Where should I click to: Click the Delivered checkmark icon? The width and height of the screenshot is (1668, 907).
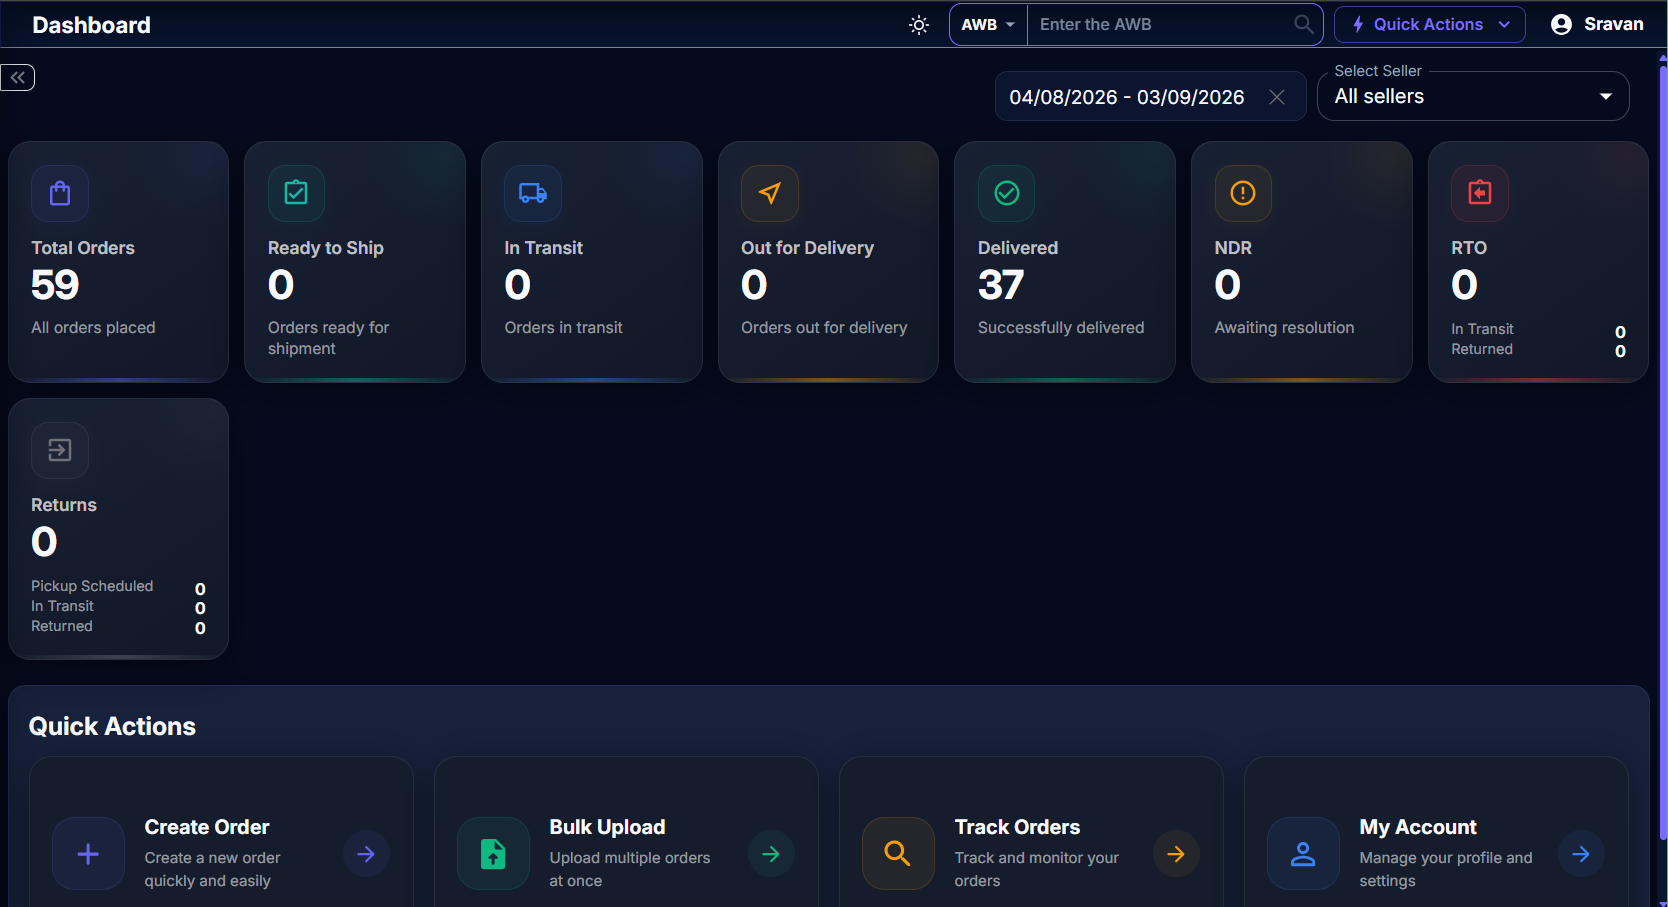coord(1007,193)
